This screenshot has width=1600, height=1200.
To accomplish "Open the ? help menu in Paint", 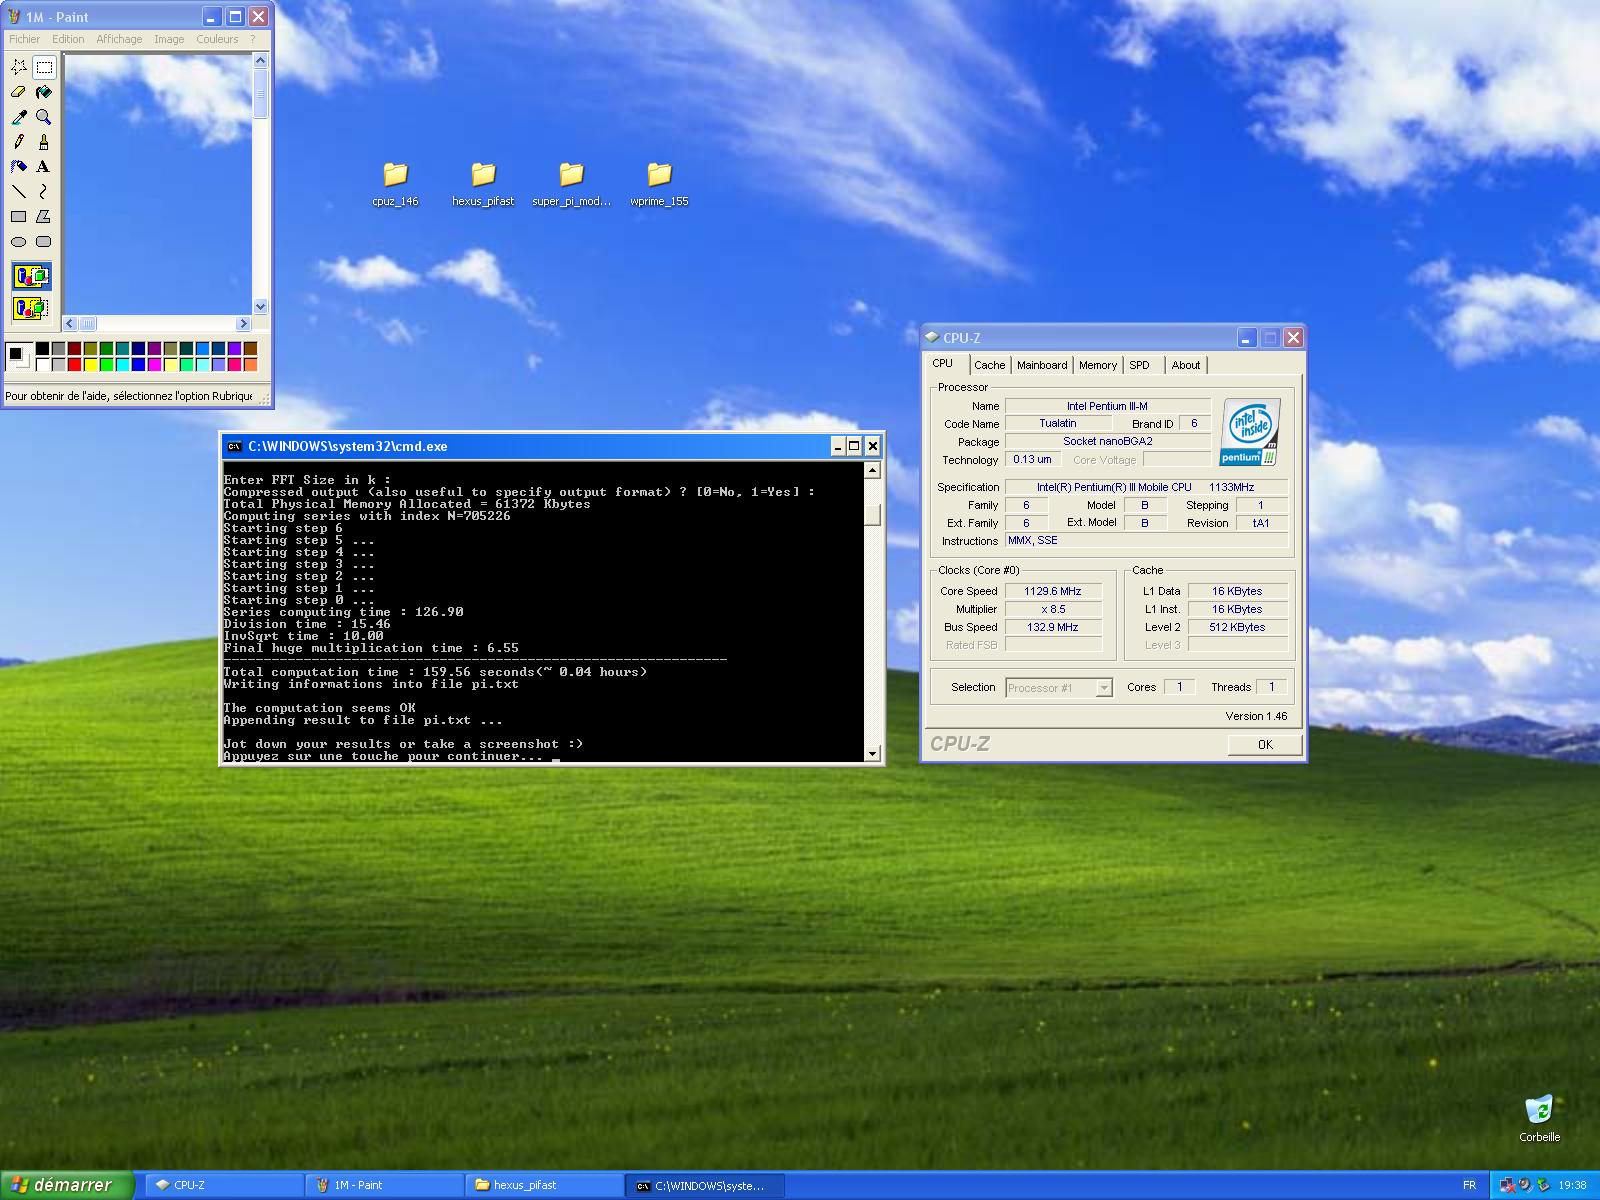I will click(x=252, y=39).
